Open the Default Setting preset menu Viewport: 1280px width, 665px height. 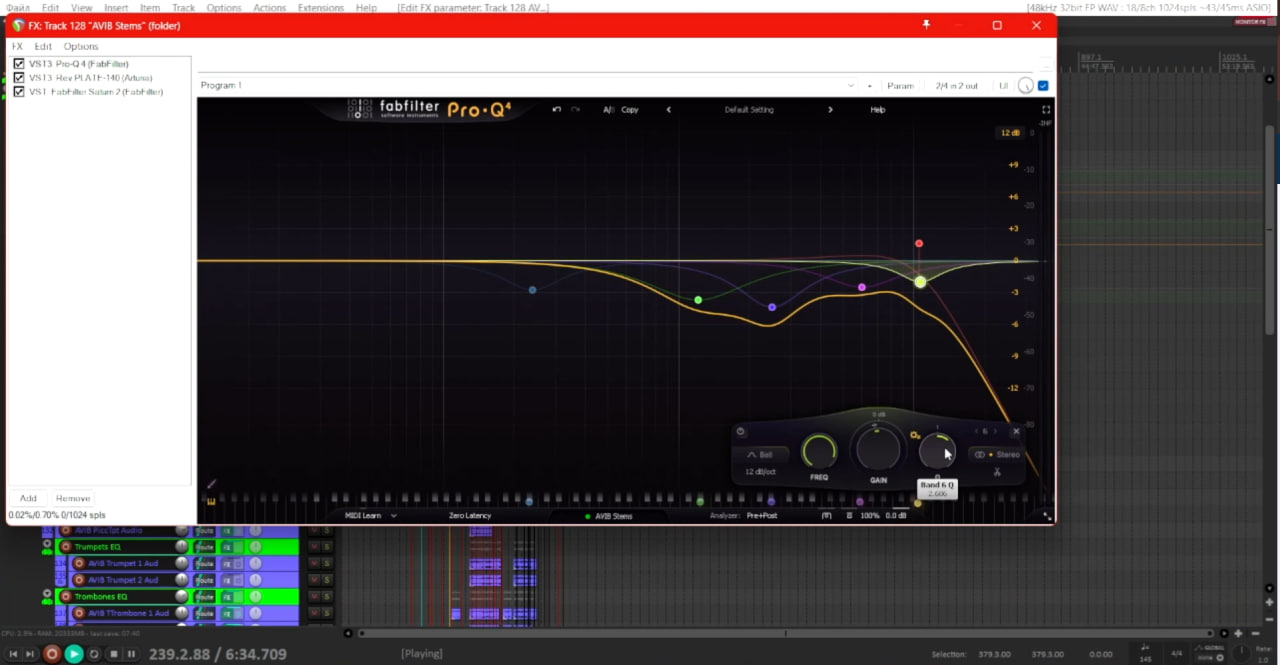749,109
